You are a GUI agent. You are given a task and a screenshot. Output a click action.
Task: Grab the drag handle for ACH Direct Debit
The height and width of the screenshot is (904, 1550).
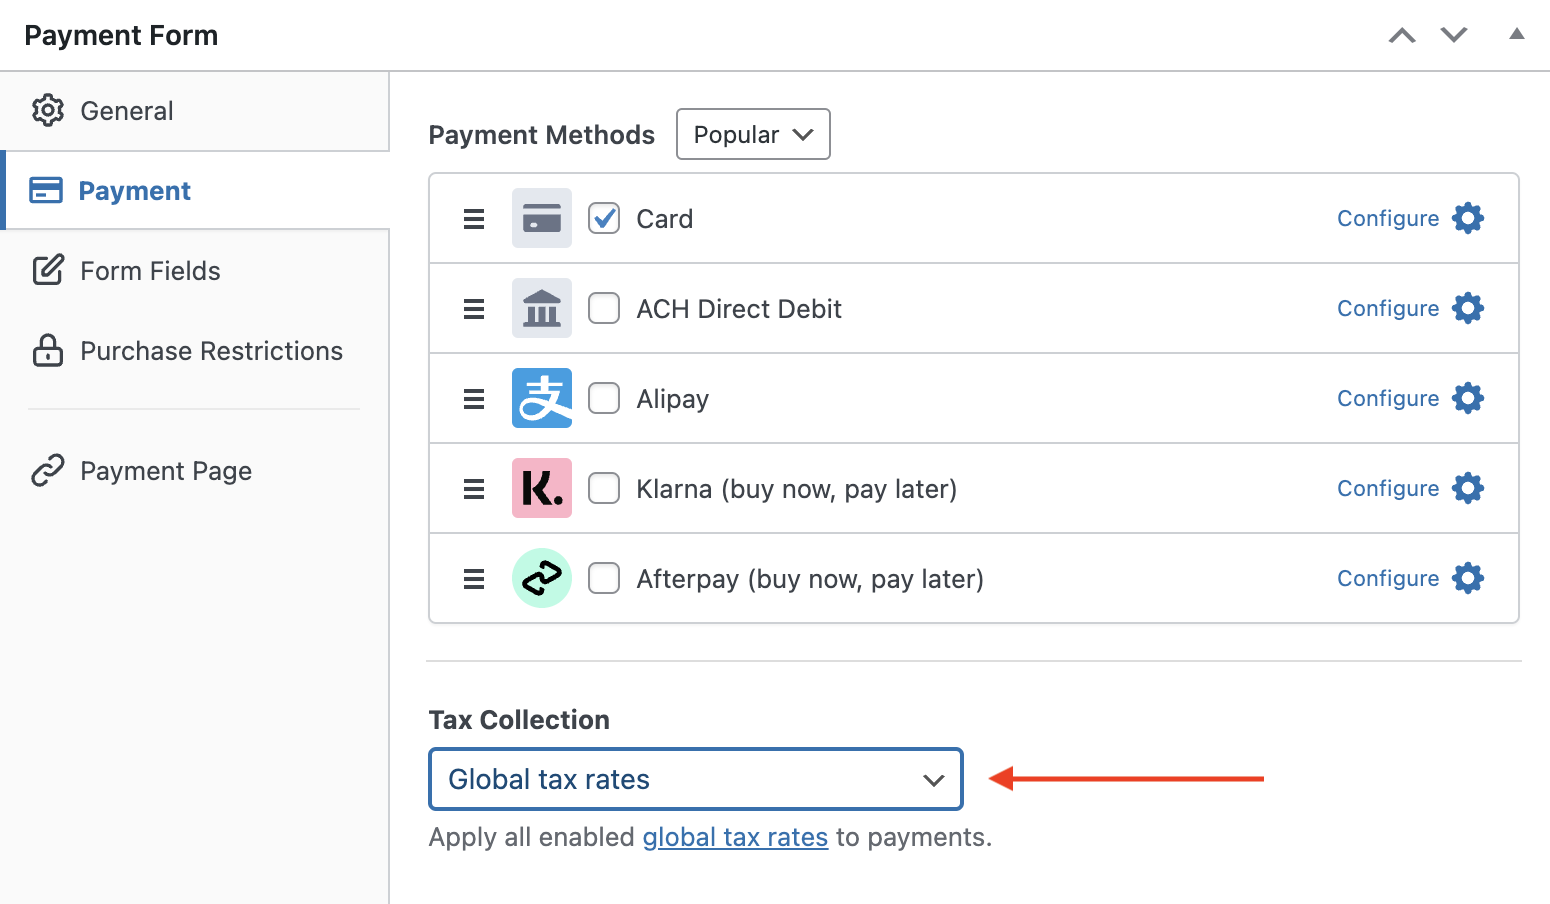(x=474, y=309)
